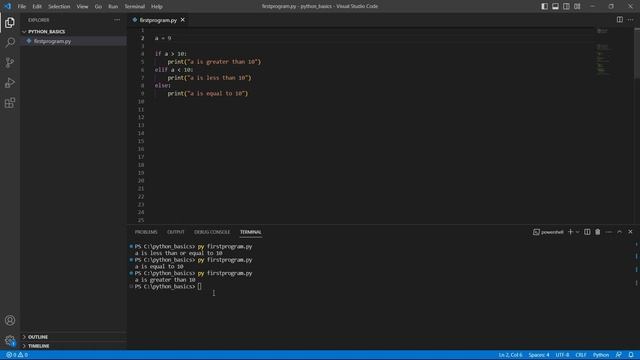Open the Go menu
The height and width of the screenshot is (360, 640).
click(x=98, y=7)
